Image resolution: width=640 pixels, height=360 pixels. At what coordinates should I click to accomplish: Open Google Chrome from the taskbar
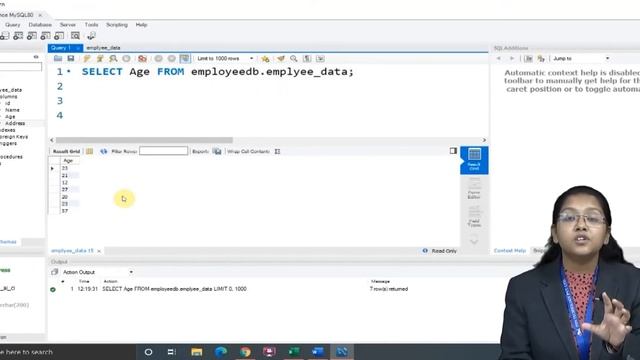click(245, 352)
